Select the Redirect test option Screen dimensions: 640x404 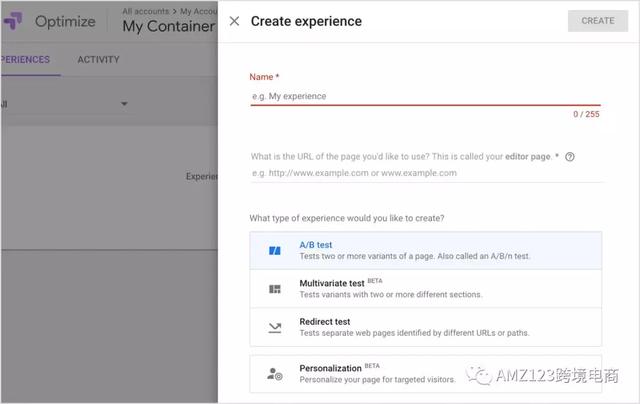(x=425, y=327)
